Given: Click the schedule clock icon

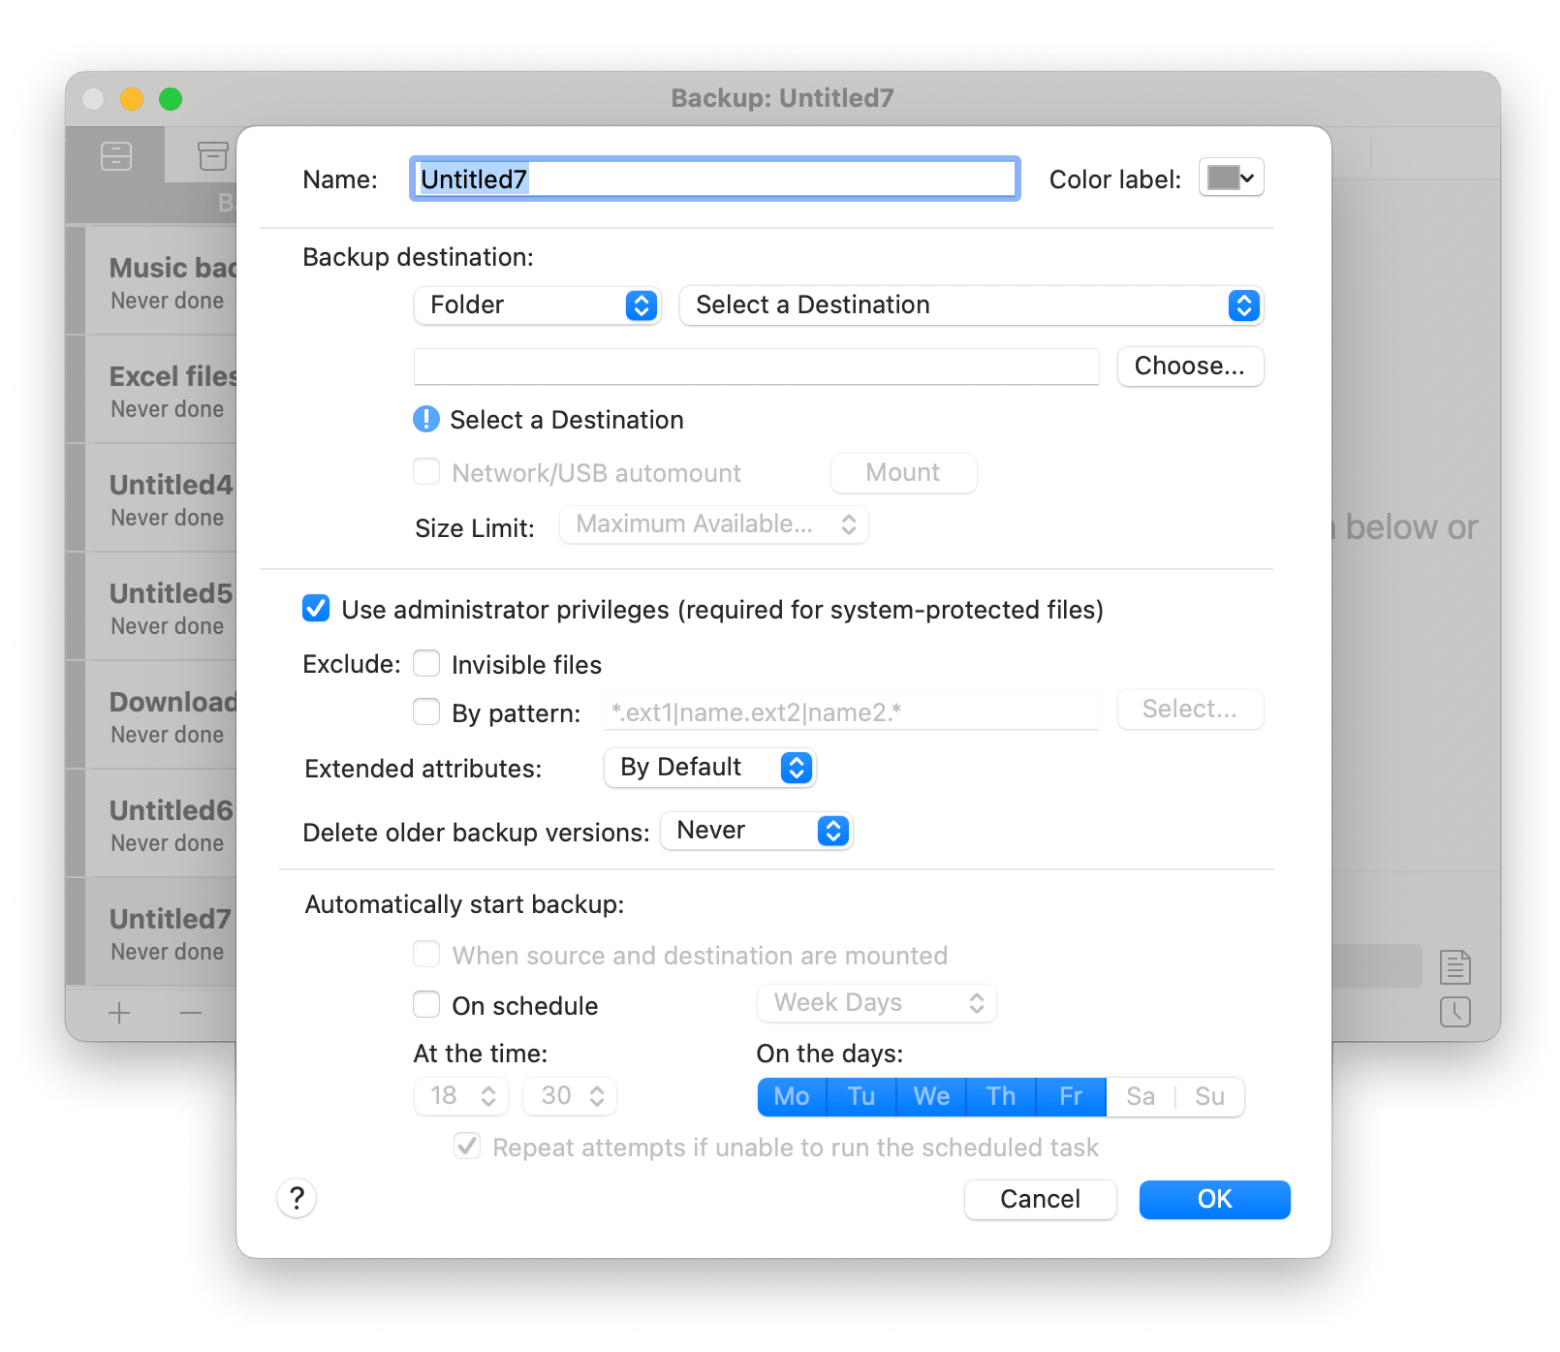Looking at the screenshot, I should tap(1454, 1011).
